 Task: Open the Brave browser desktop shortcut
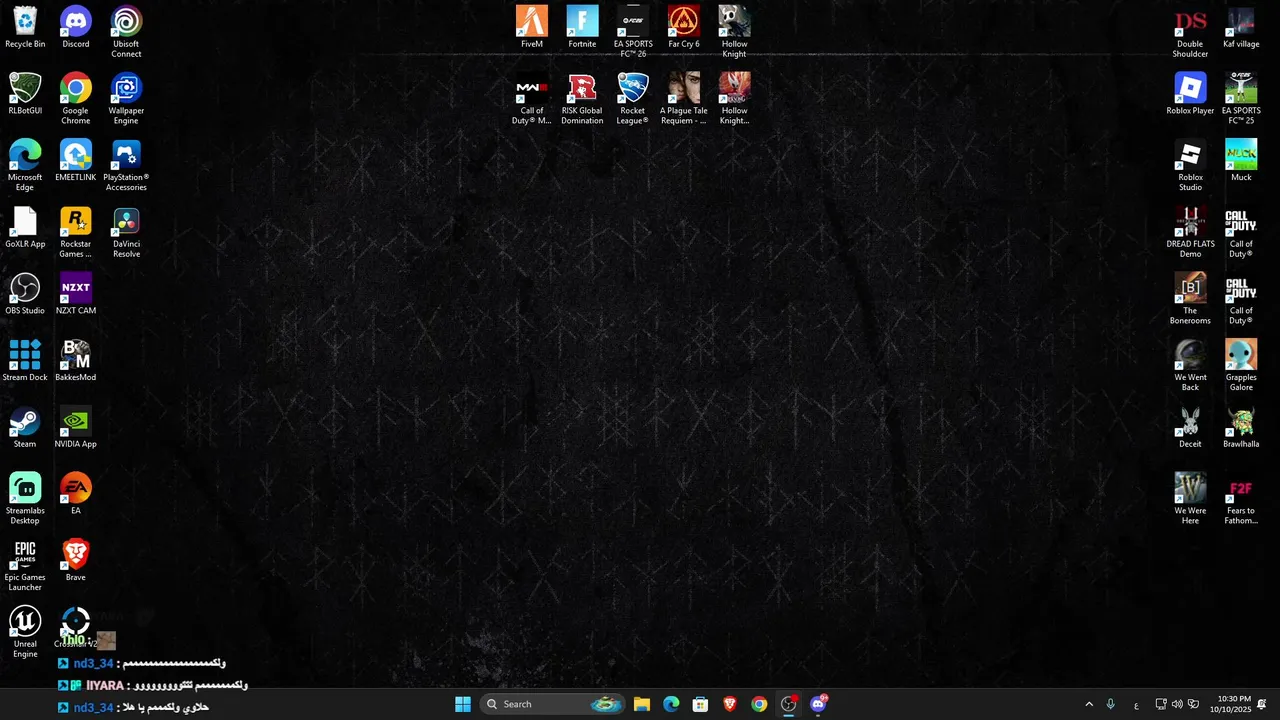[76, 561]
